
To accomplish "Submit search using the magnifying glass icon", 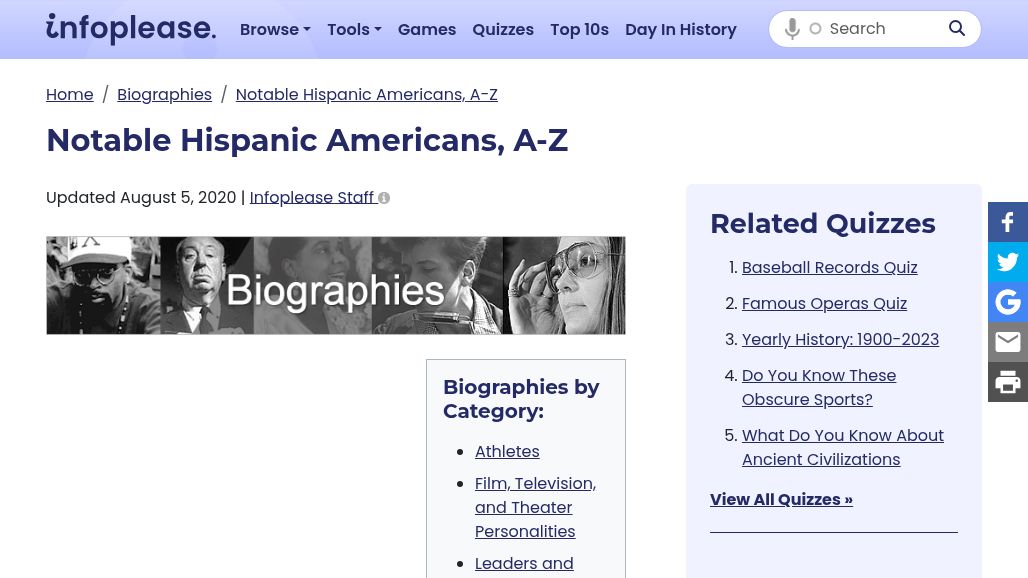I will tap(957, 29).
